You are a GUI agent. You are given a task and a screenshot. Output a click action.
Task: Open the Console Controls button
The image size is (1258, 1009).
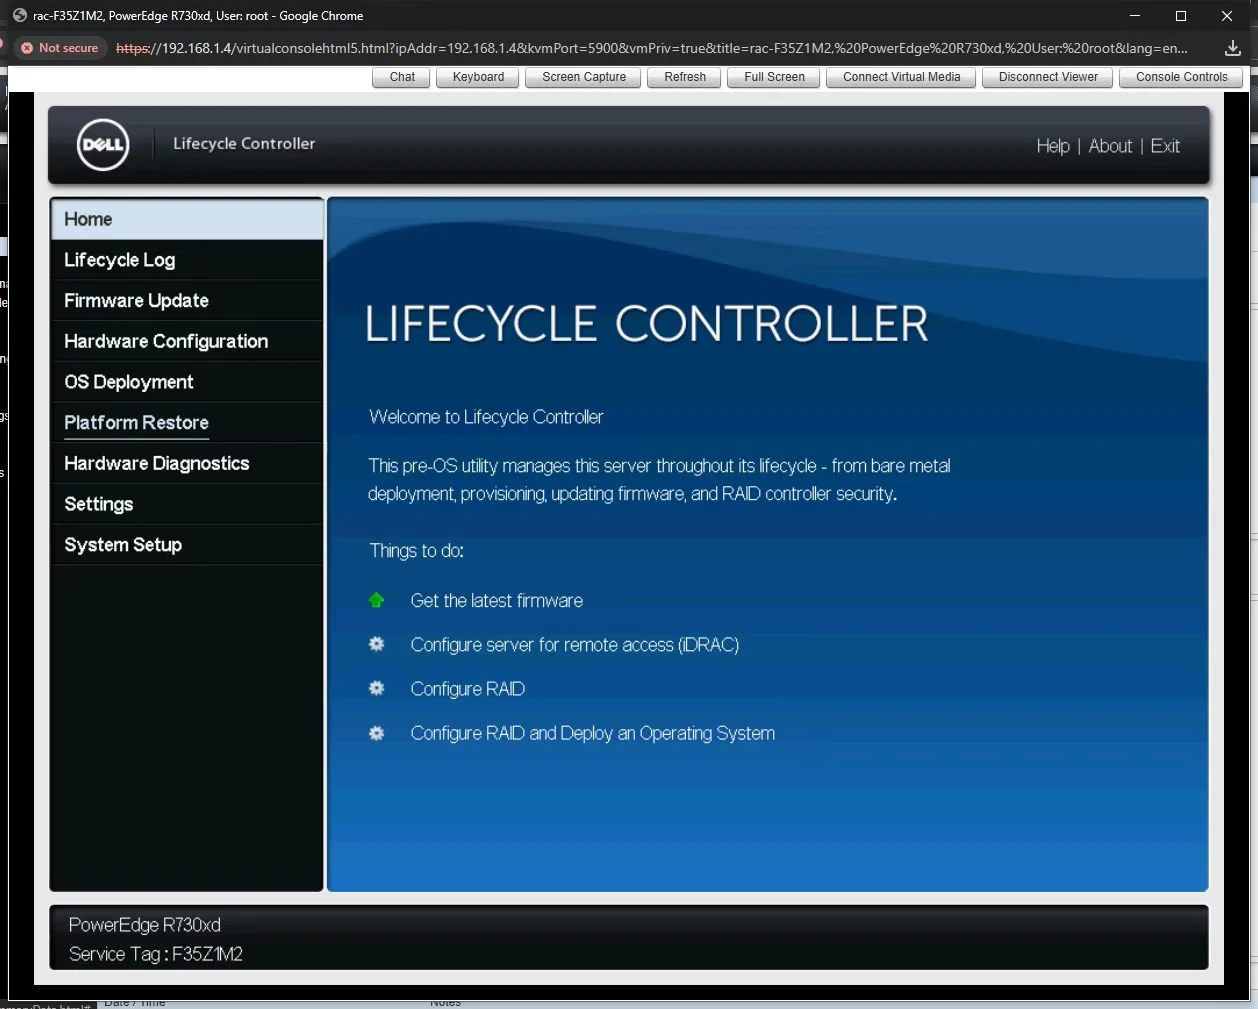pyautogui.click(x=1181, y=77)
